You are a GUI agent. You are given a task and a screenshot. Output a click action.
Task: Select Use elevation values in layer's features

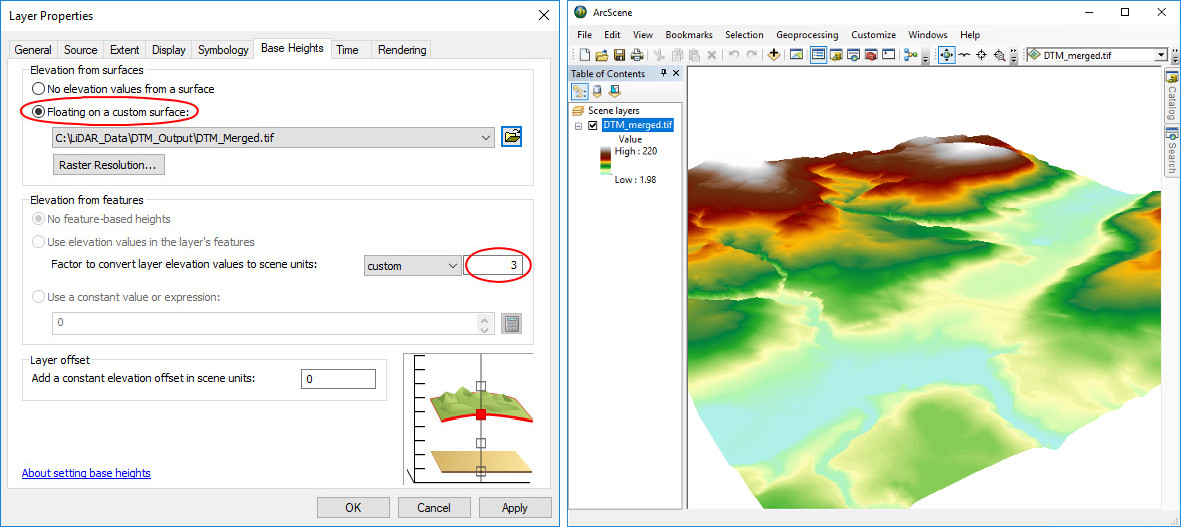[x=38, y=242]
